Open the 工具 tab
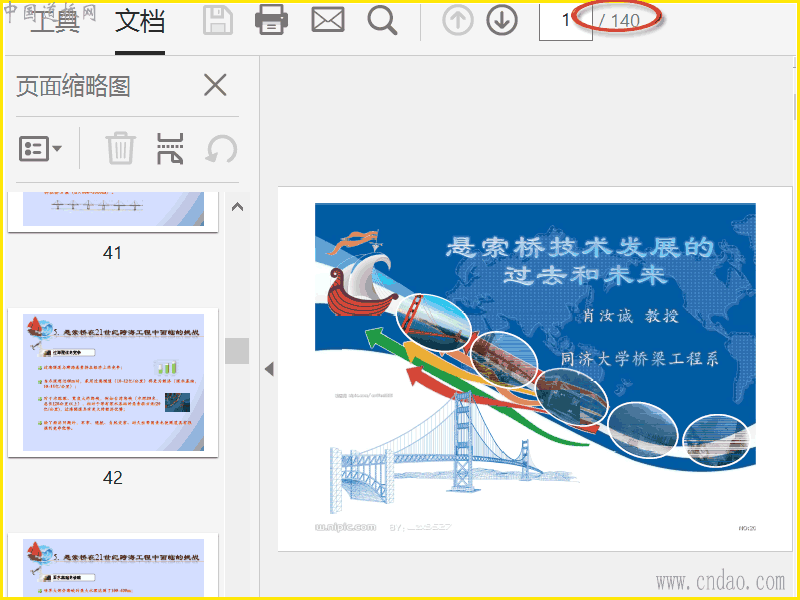Image resolution: width=800 pixels, height=600 pixels. 55,21
